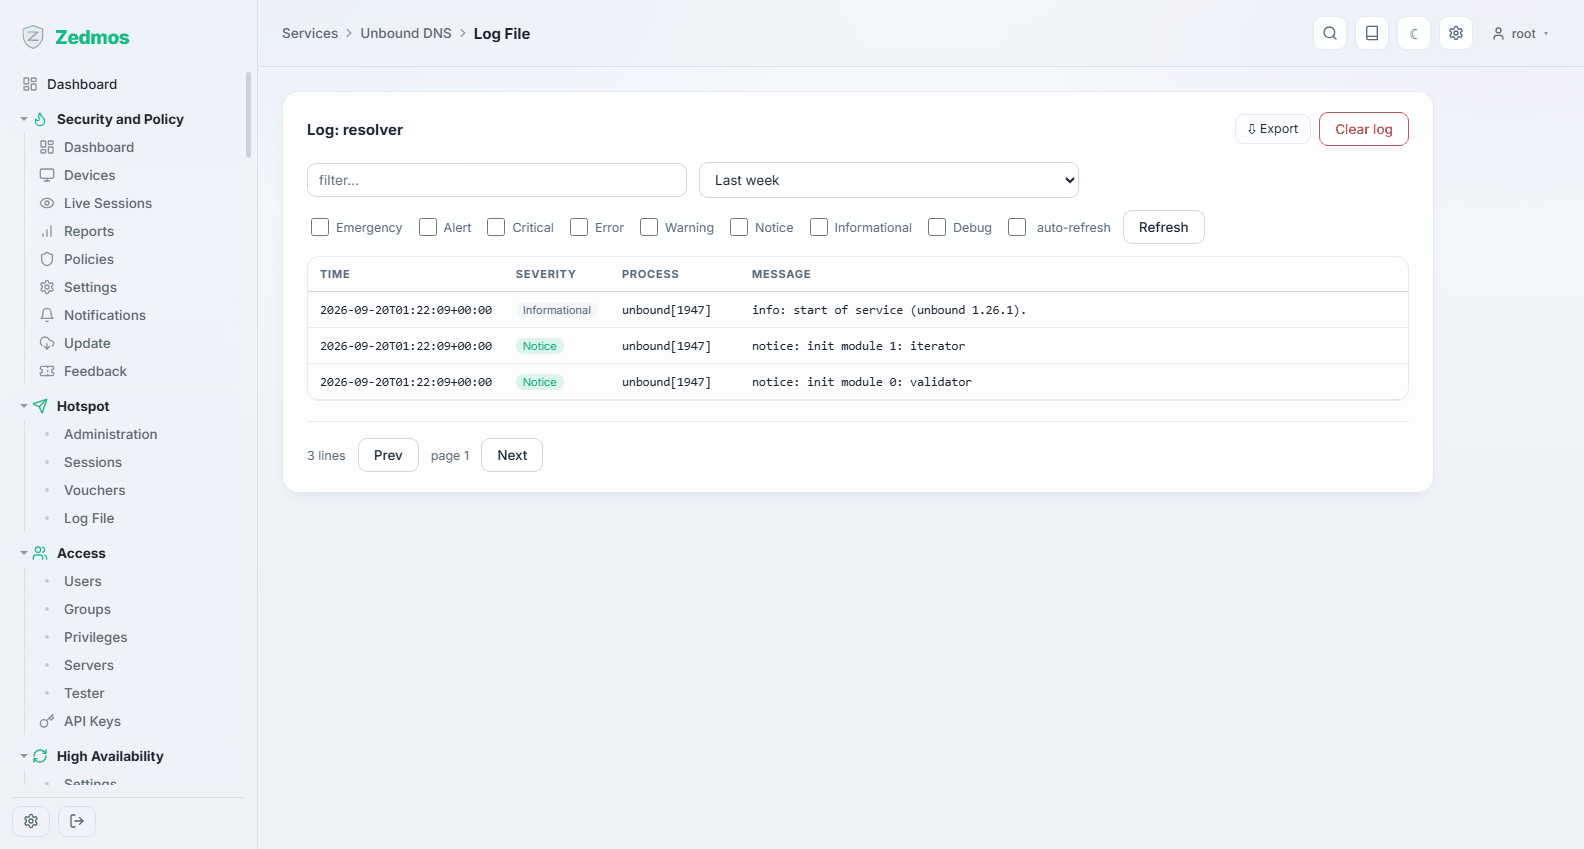1584x849 pixels.
Task: Click the Devices monitor icon
Action: tap(47, 175)
